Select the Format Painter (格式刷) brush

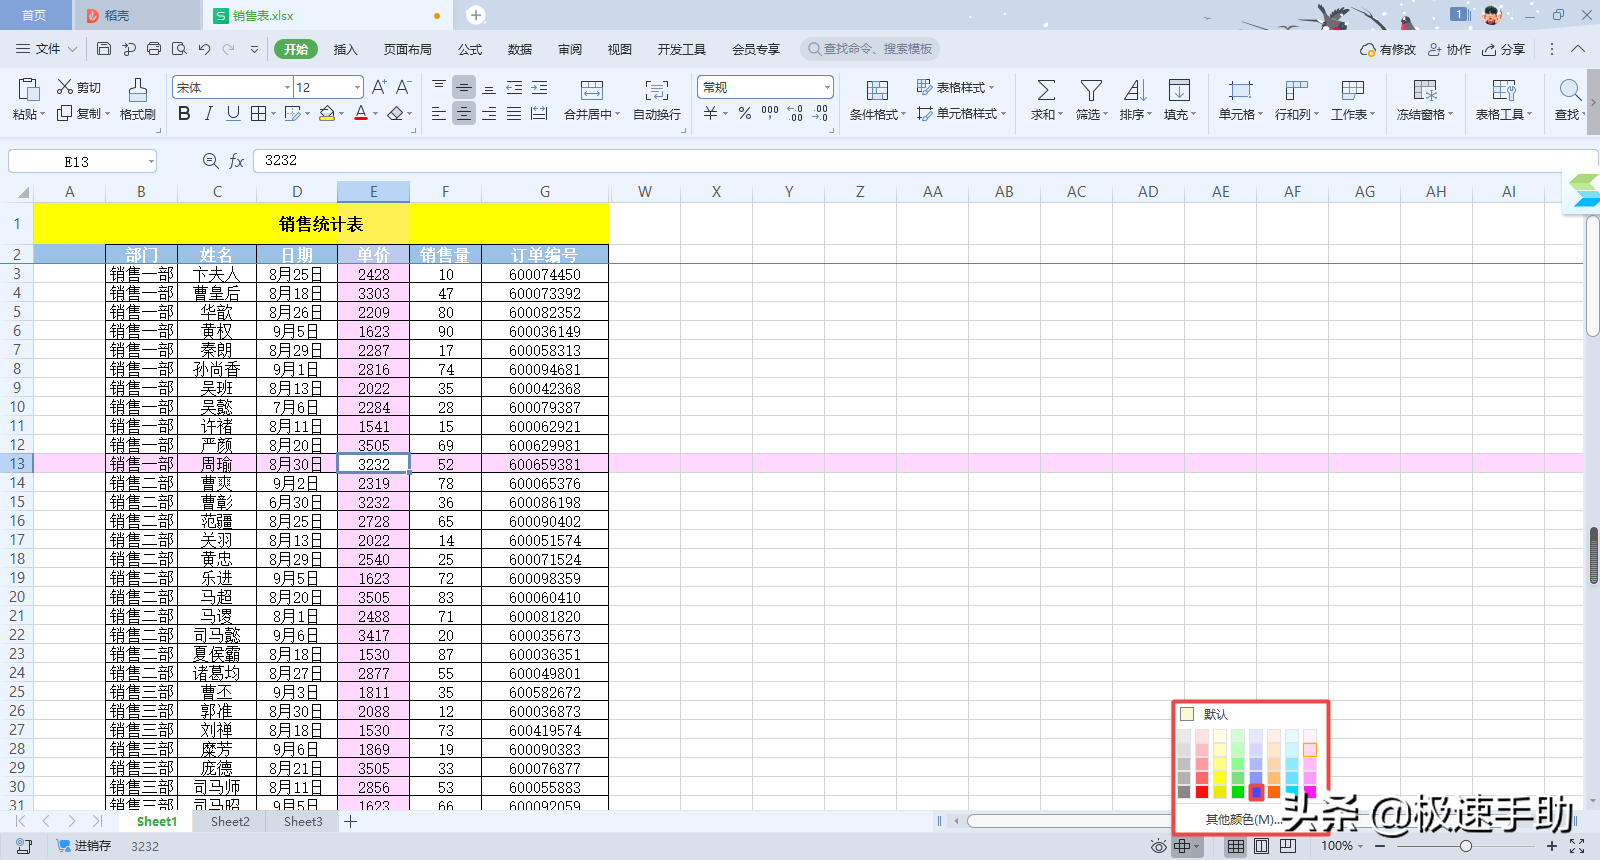(138, 90)
